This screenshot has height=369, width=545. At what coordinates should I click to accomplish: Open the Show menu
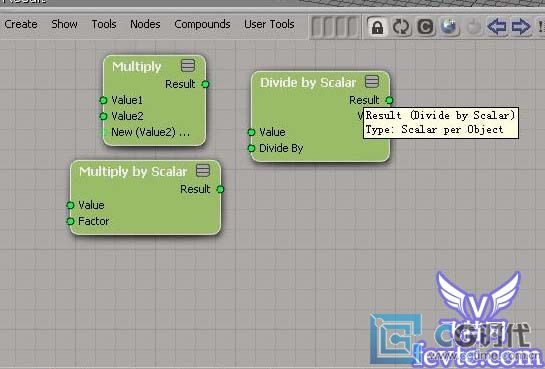(64, 24)
